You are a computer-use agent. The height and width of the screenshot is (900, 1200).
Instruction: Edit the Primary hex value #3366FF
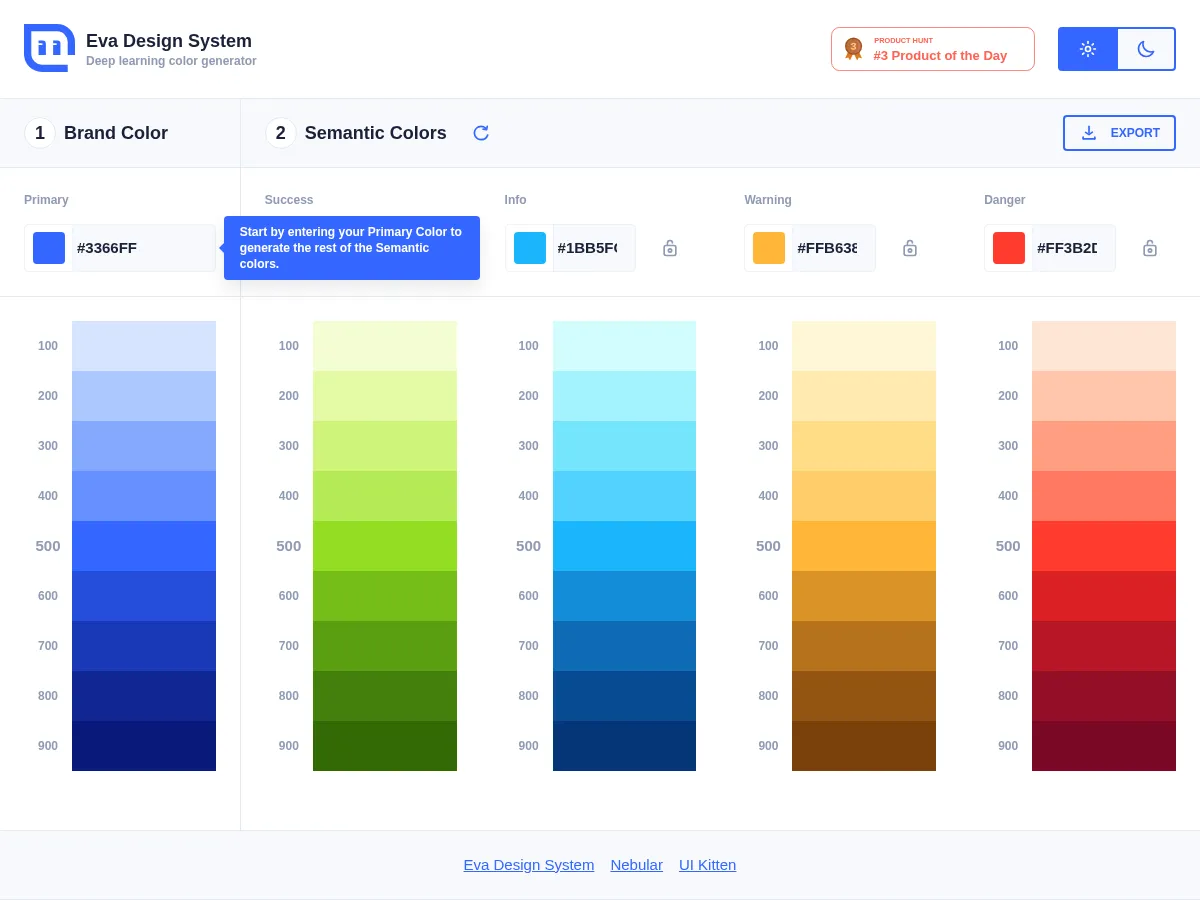point(140,248)
